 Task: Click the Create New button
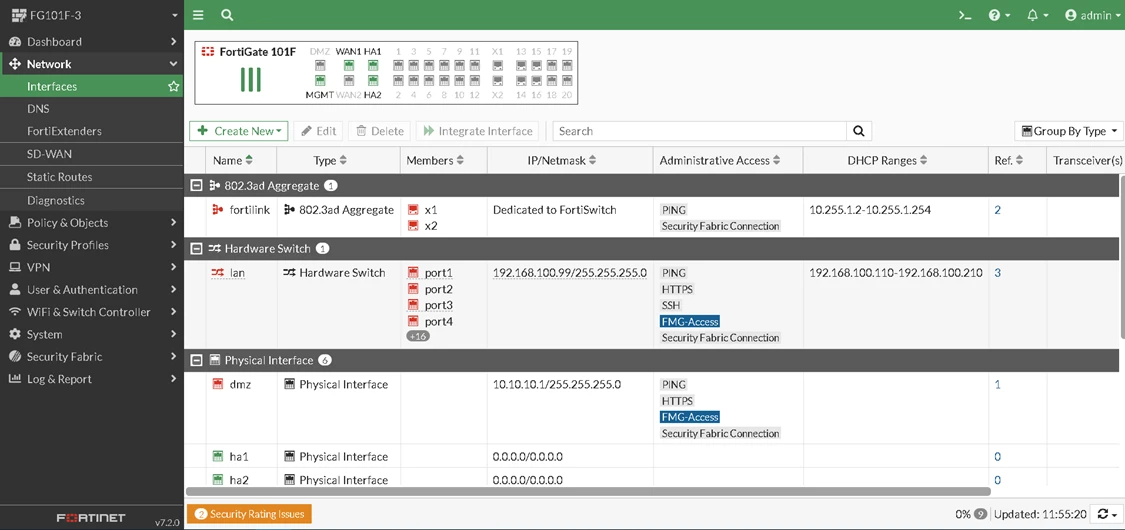tap(238, 131)
